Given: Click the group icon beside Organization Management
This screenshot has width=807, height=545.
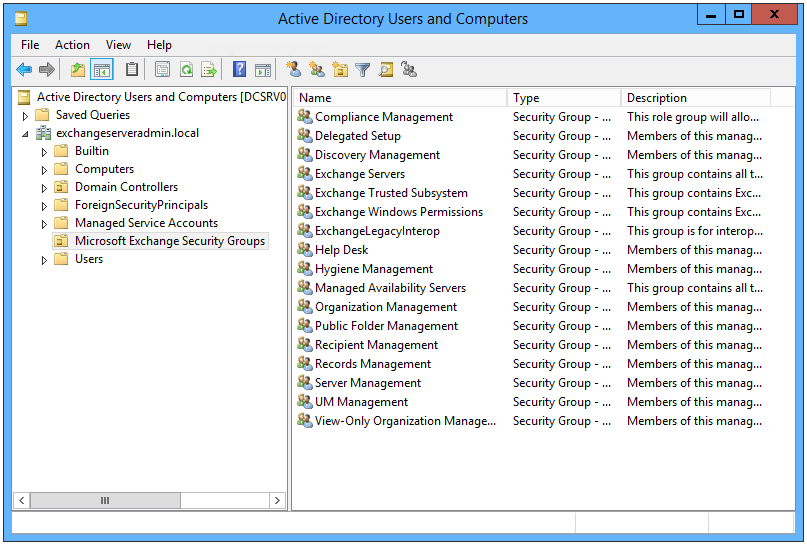Looking at the screenshot, I should tap(305, 307).
